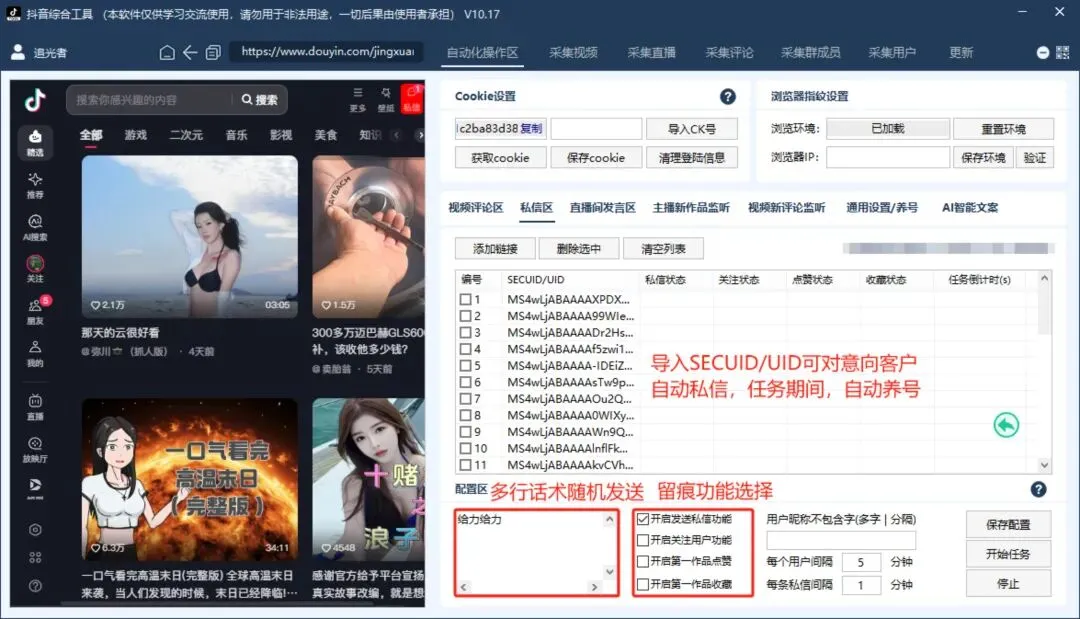Click the 开始任务 button
This screenshot has width=1080, height=619.
pos(1008,554)
